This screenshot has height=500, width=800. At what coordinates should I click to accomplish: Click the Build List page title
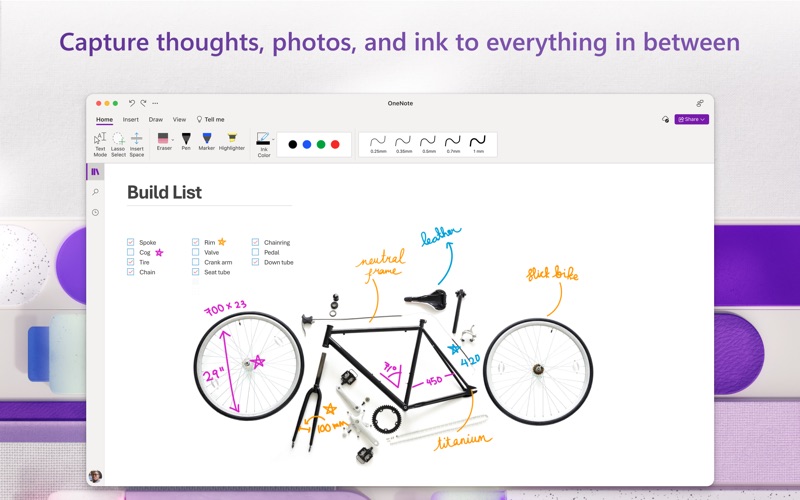pos(164,192)
